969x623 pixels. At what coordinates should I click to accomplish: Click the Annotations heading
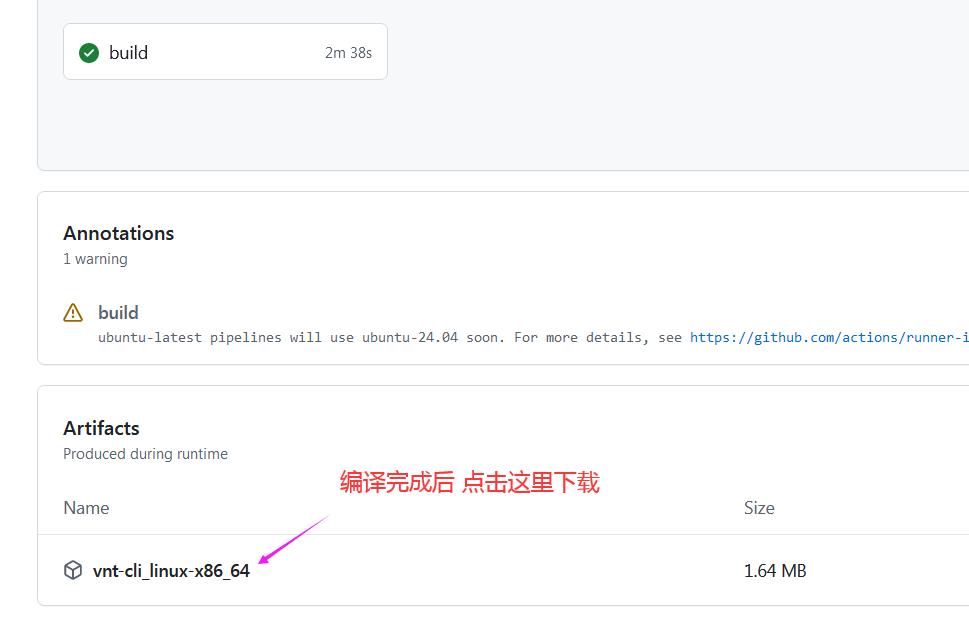click(119, 234)
